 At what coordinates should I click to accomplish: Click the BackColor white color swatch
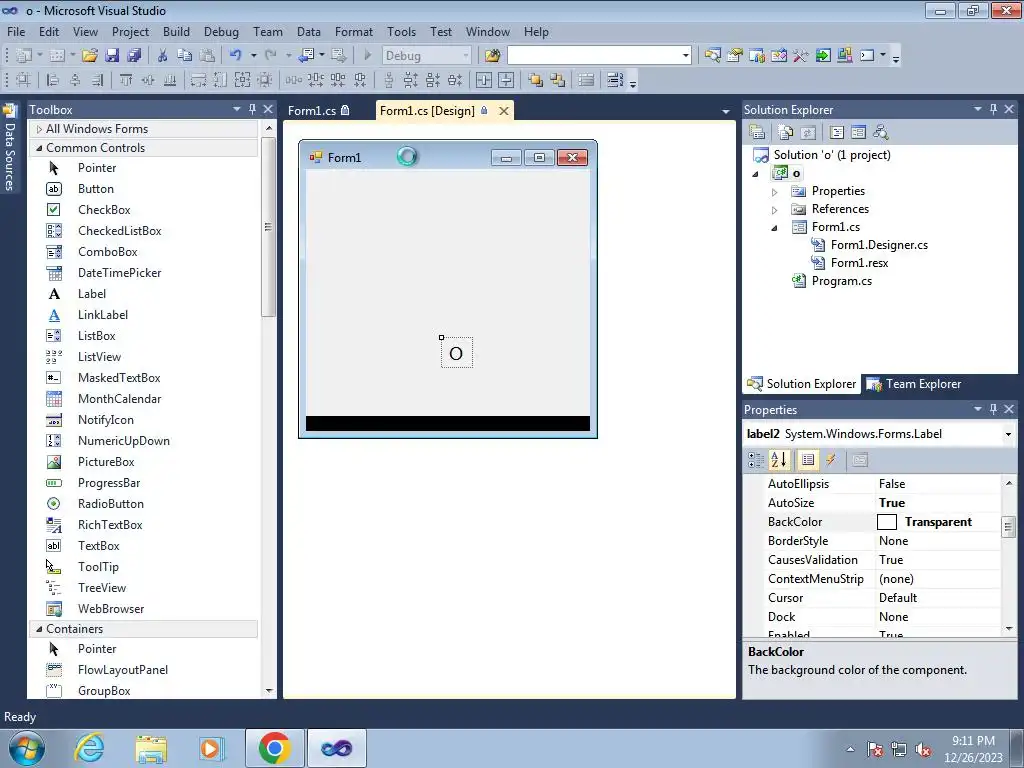(886, 522)
